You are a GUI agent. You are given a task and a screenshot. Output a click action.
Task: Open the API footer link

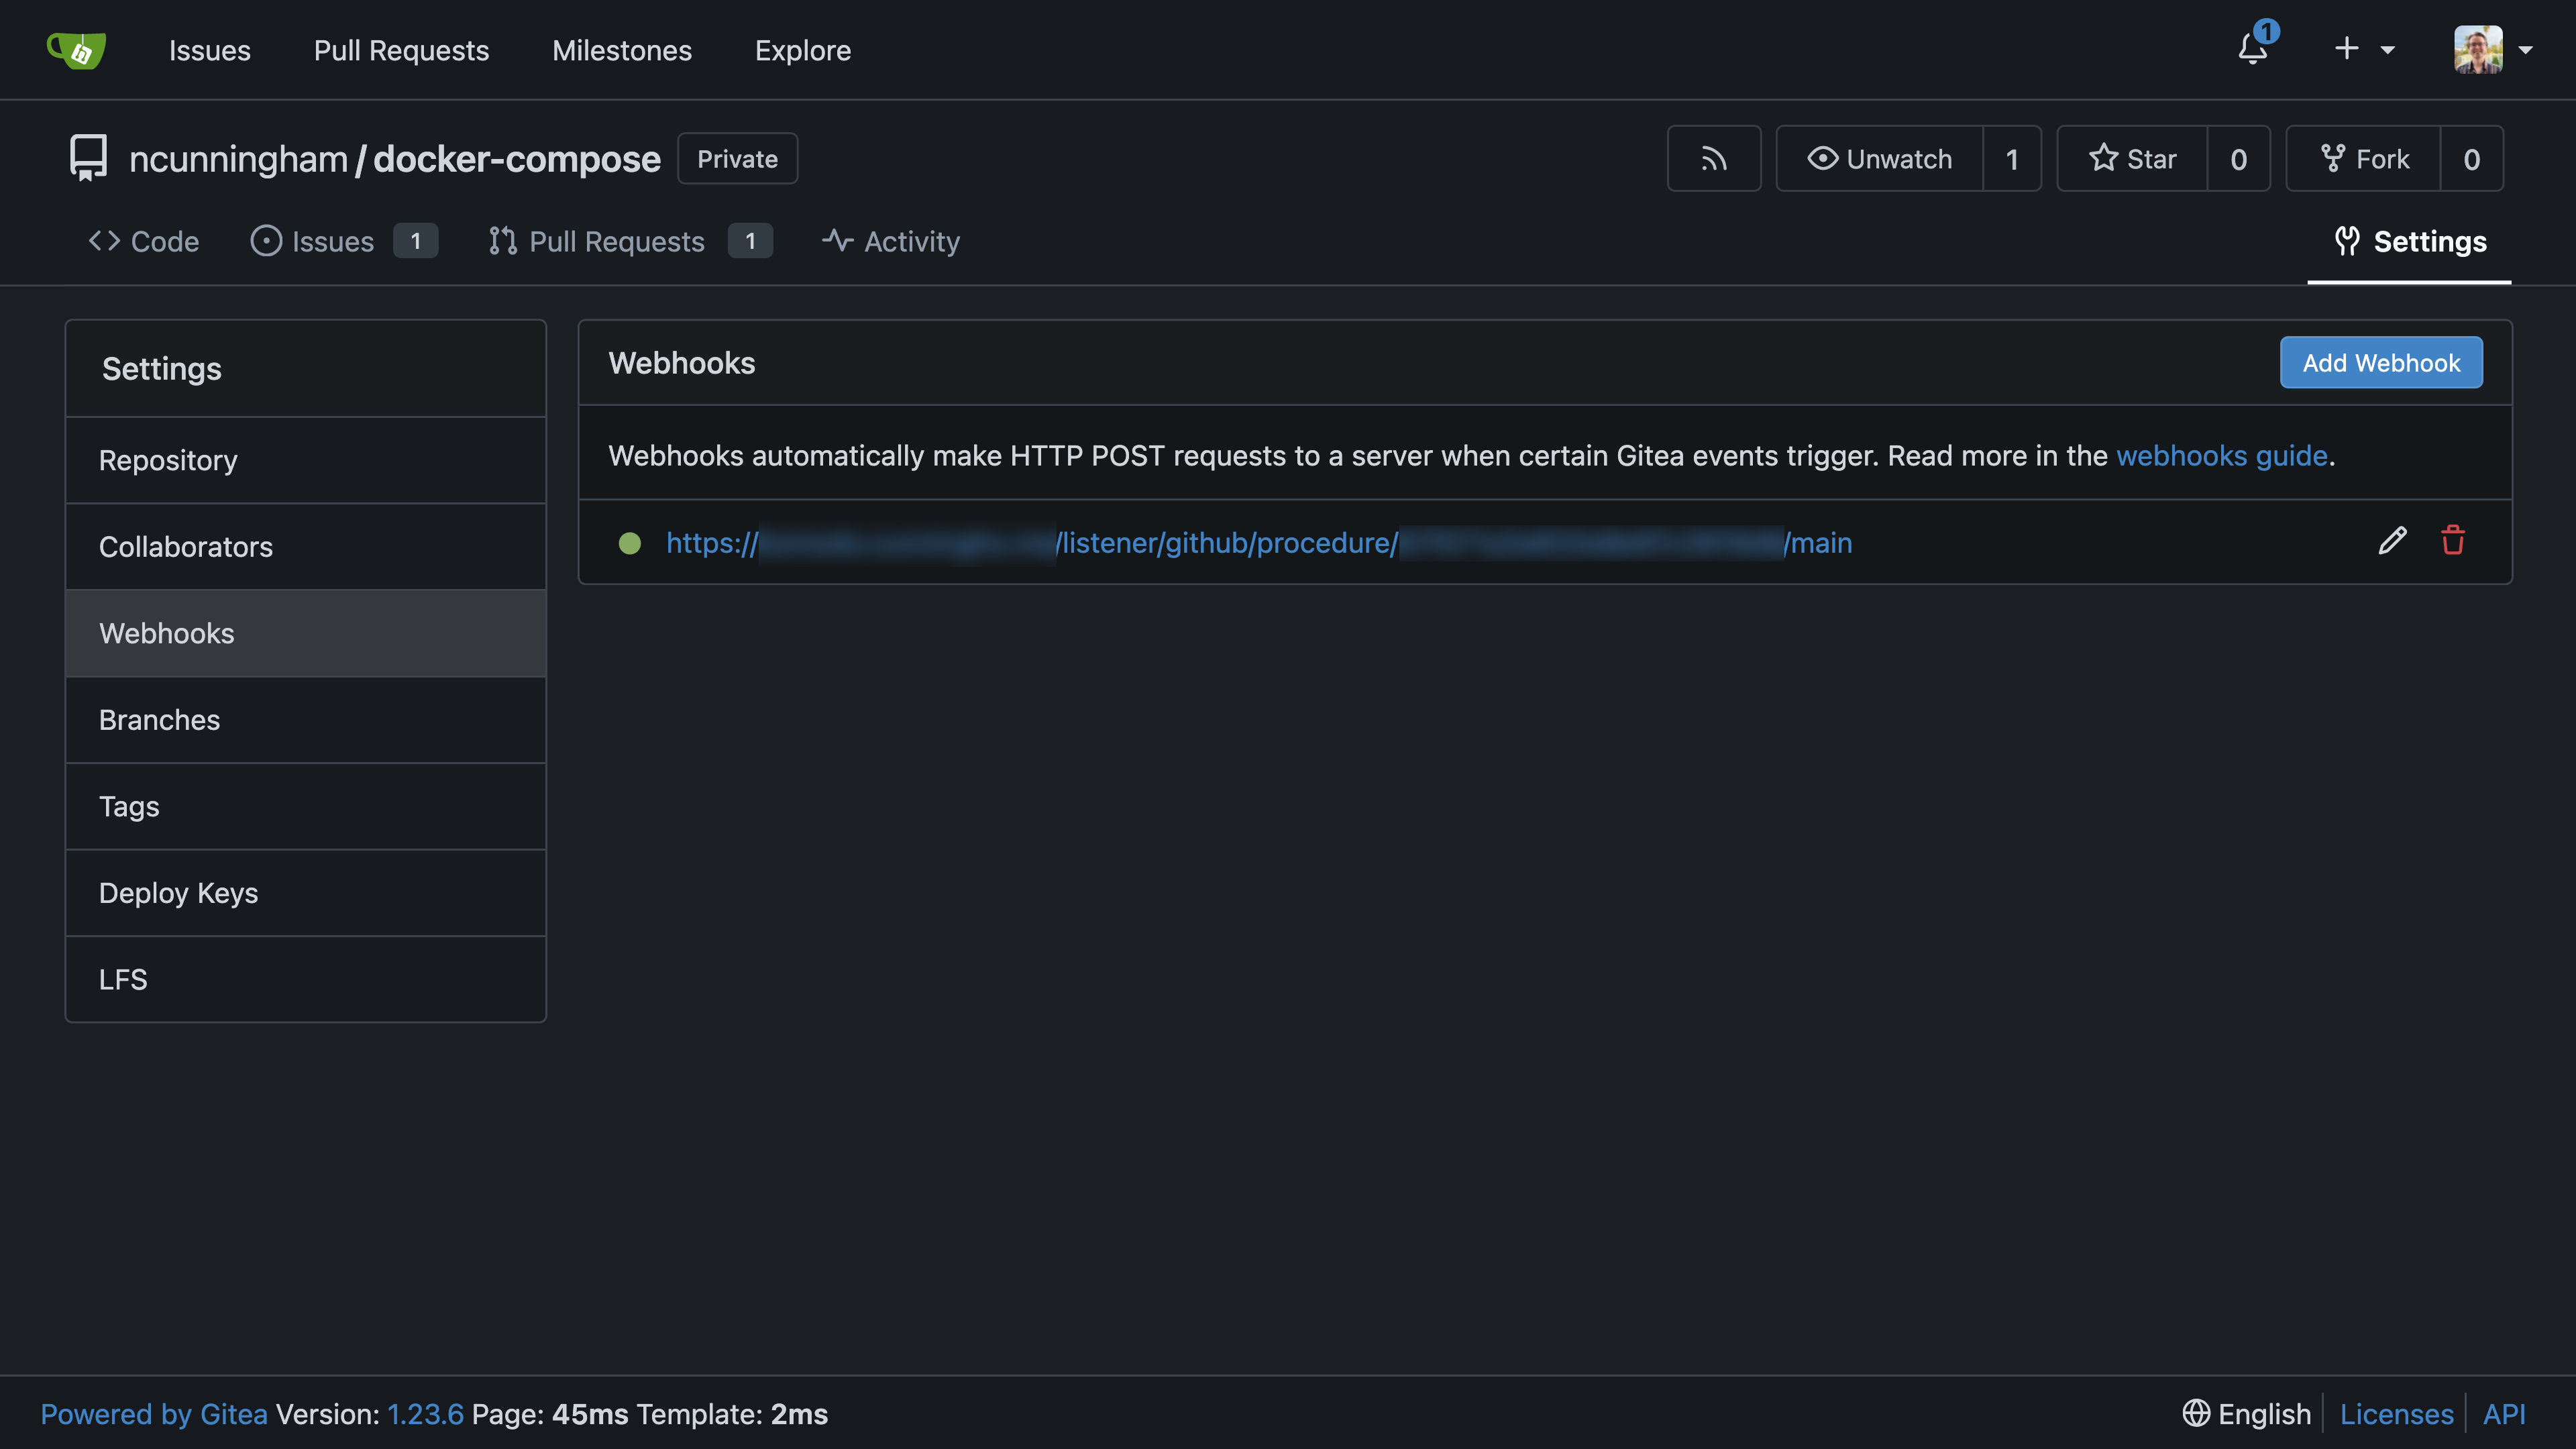(2504, 1414)
